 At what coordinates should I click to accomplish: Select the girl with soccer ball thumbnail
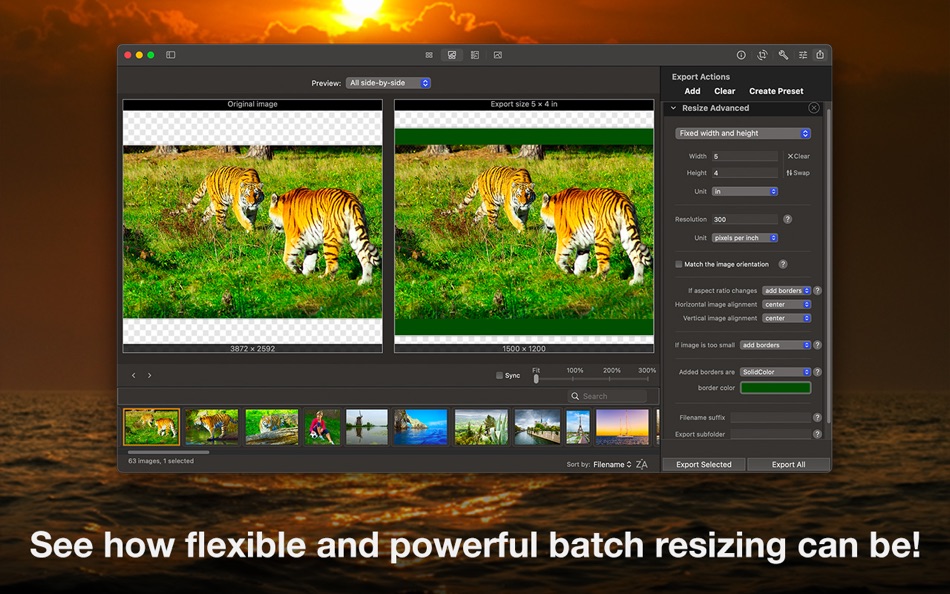[x=322, y=427]
